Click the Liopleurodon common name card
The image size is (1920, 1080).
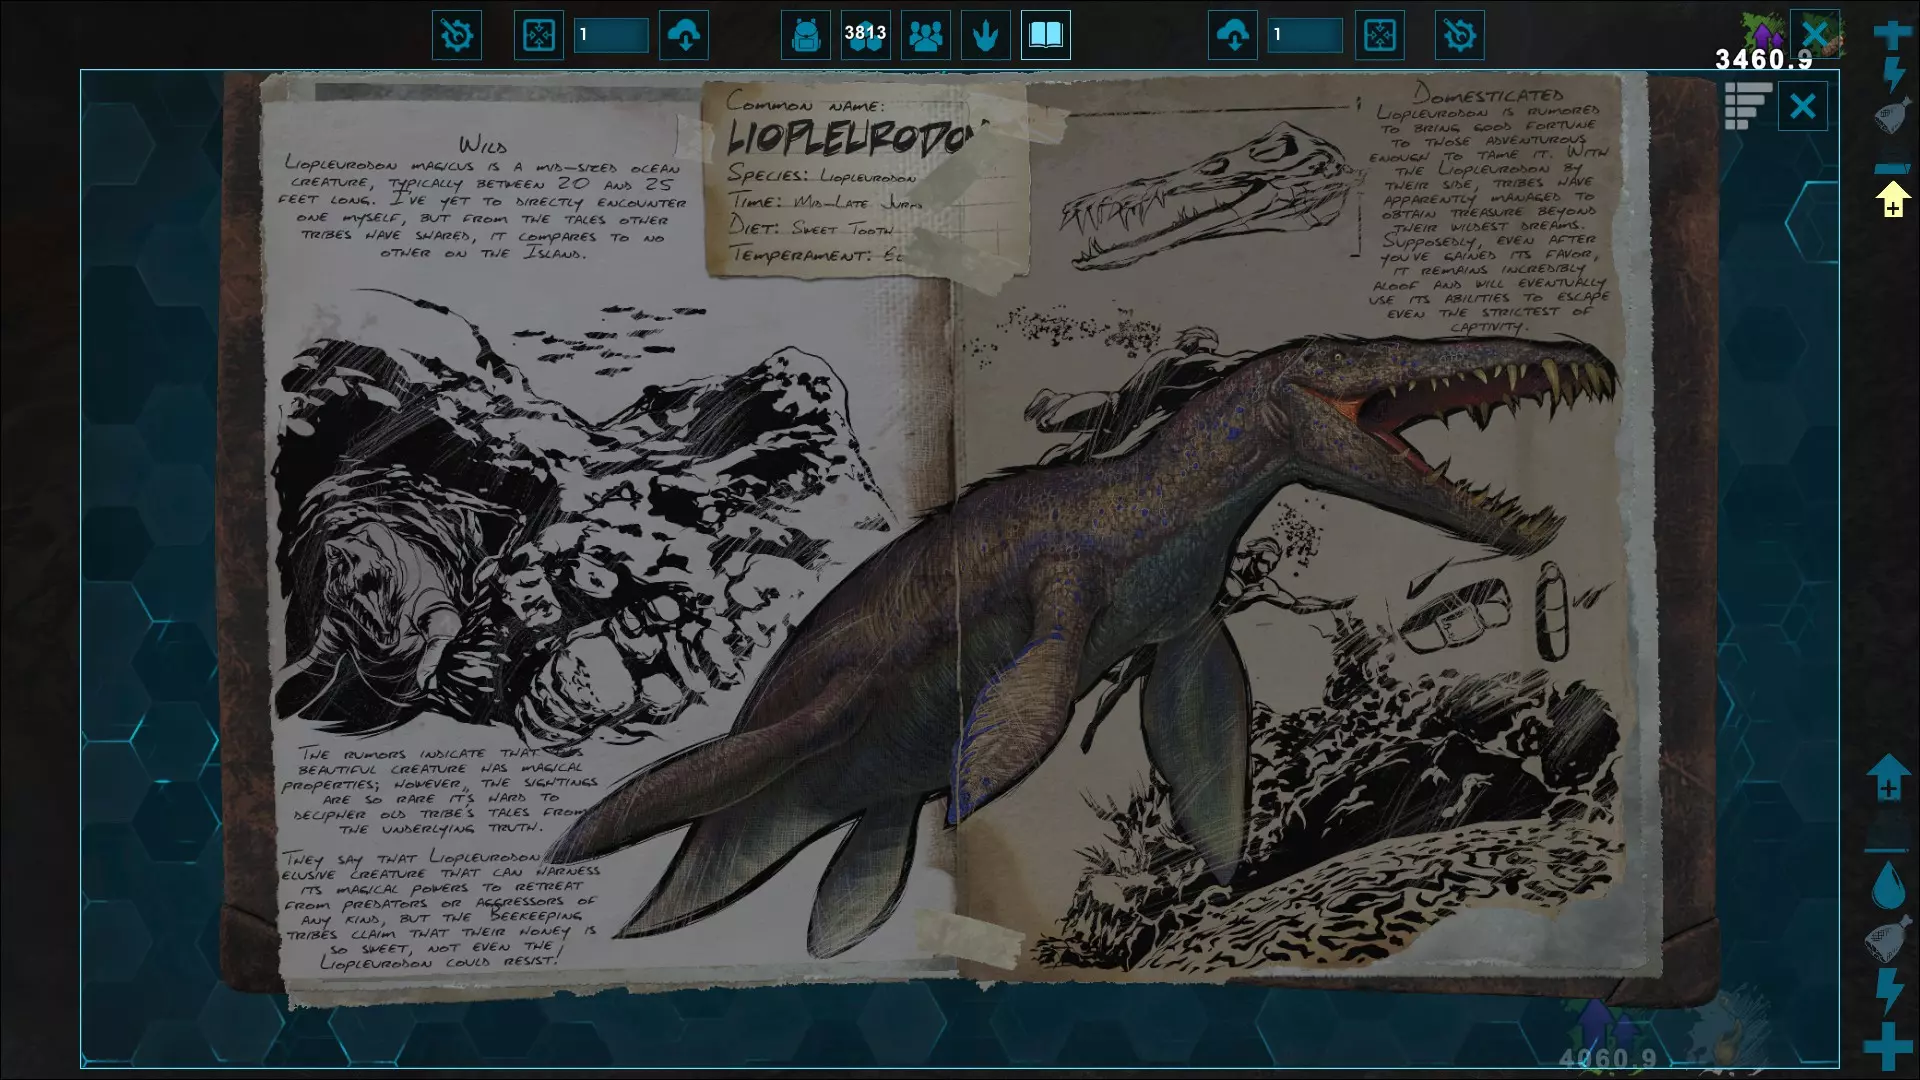click(865, 178)
